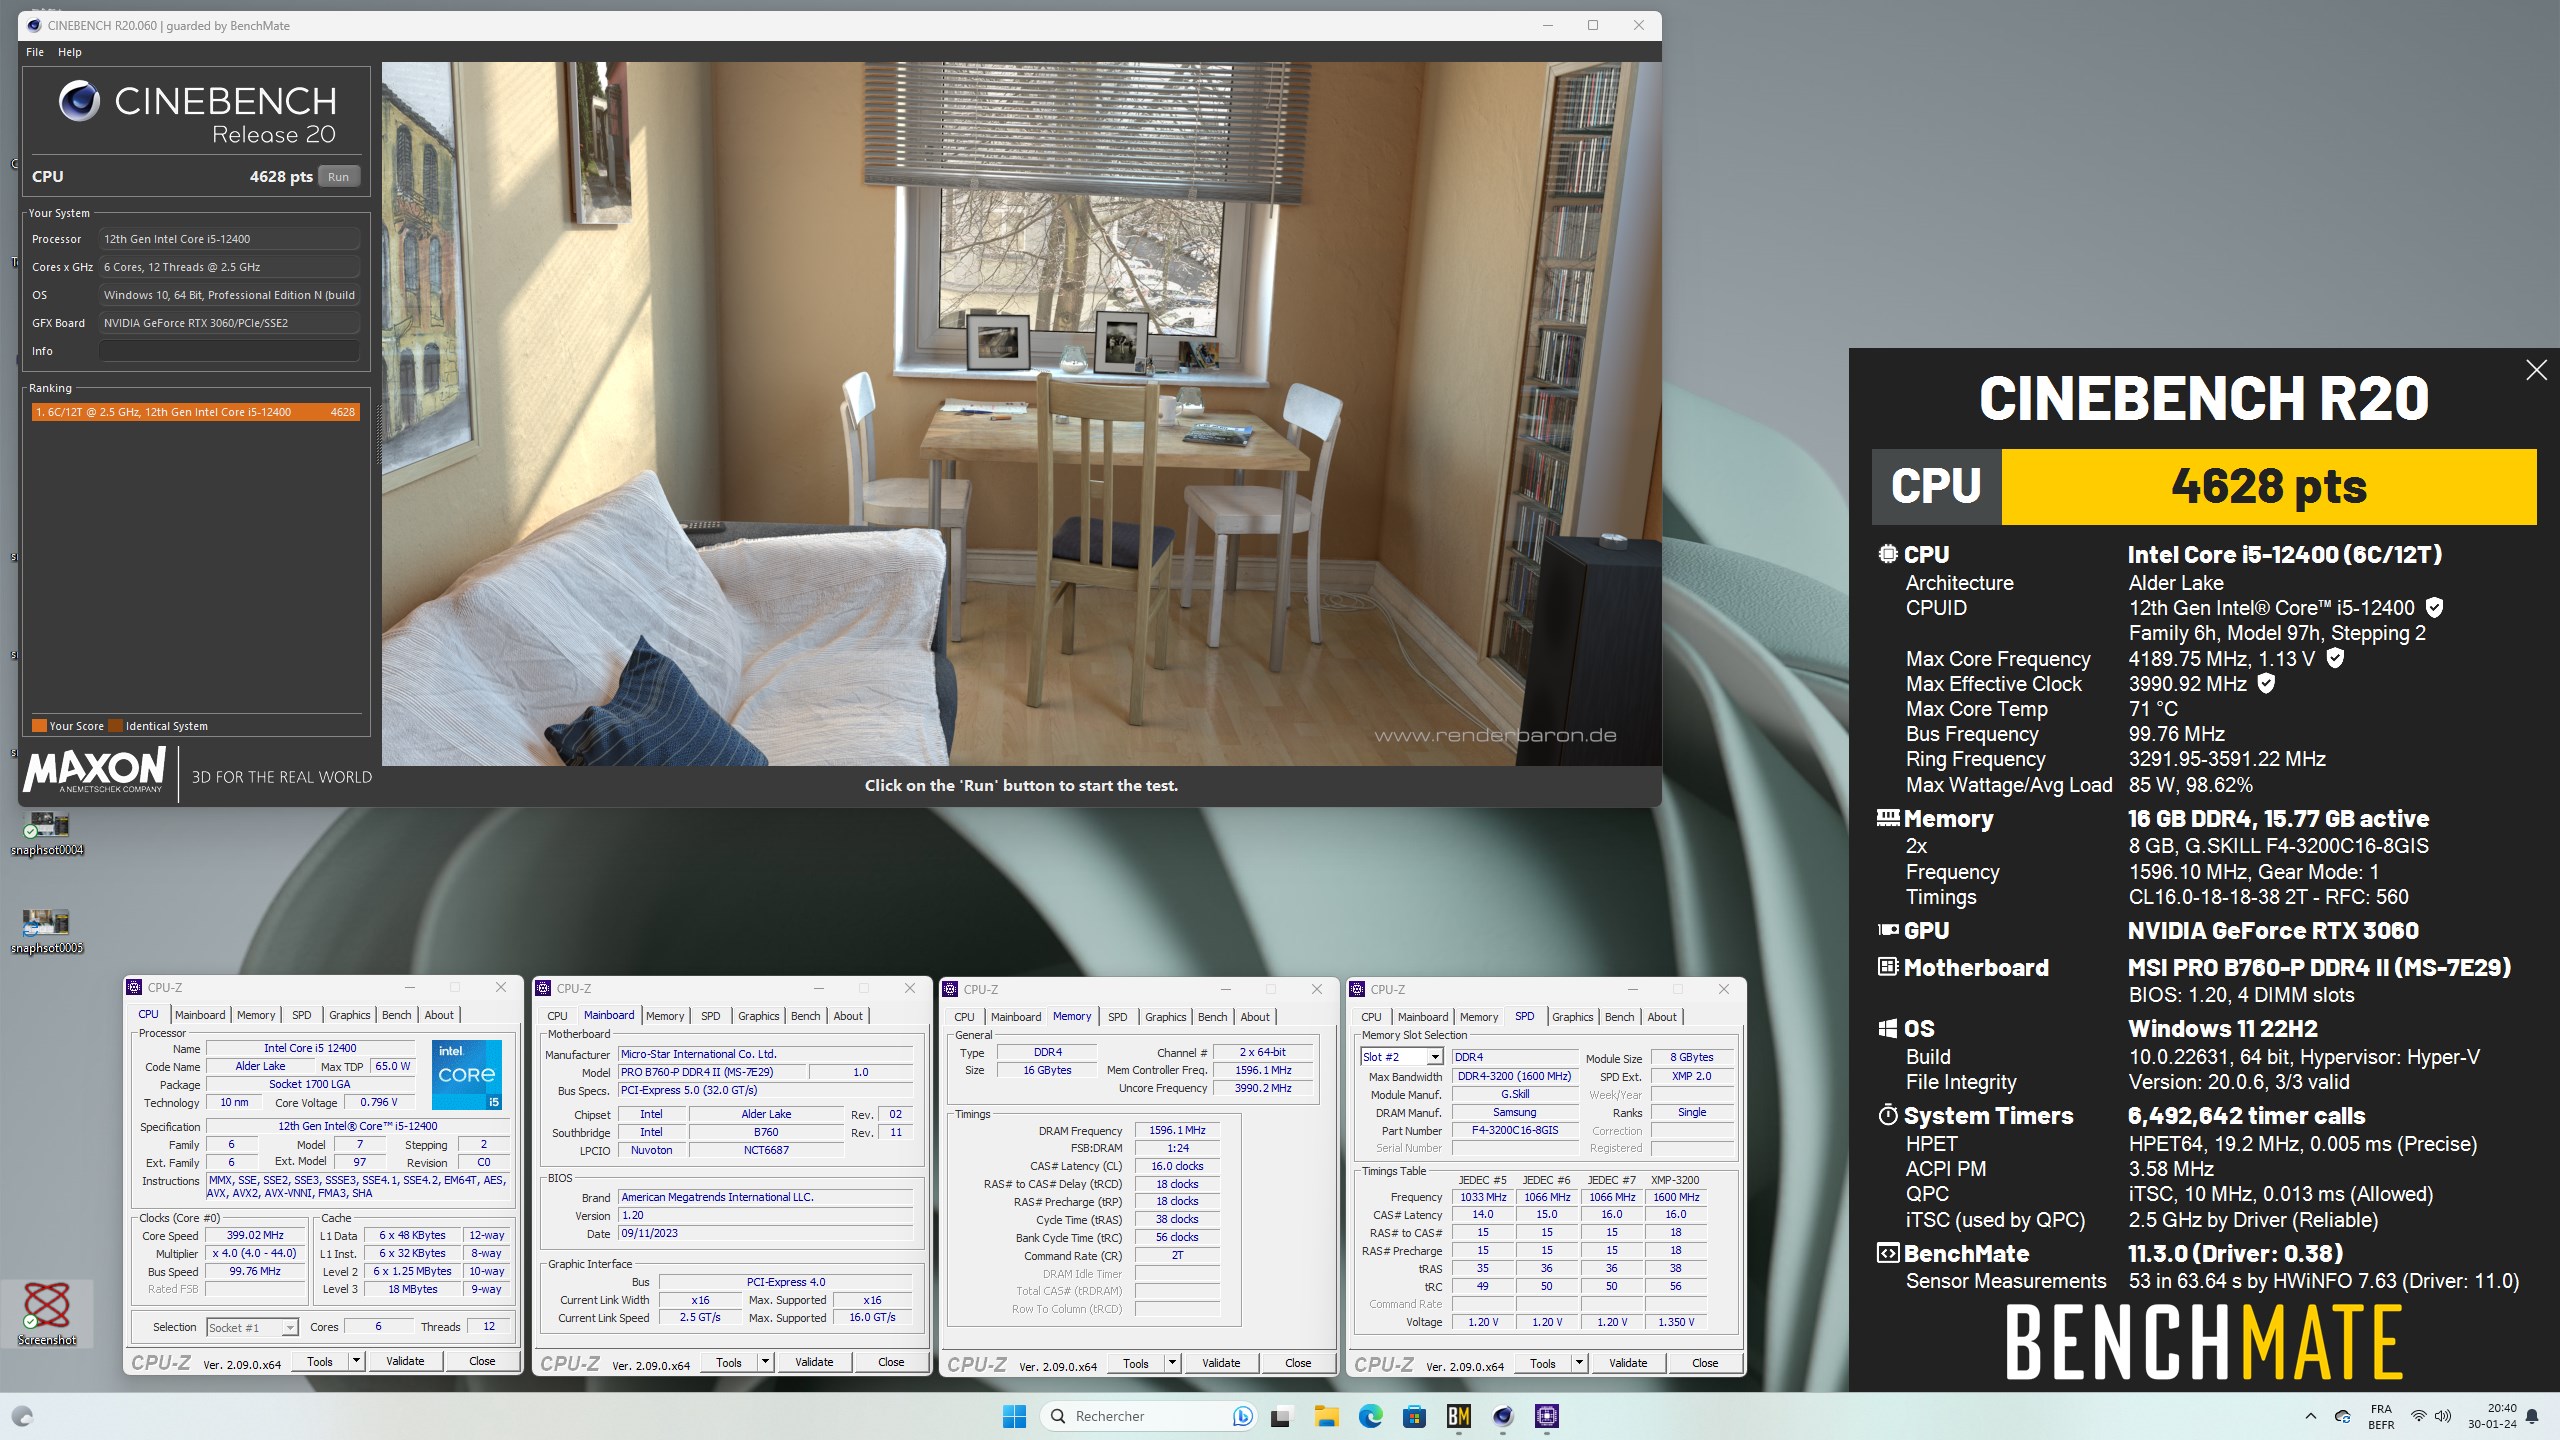2560x1440 pixels.
Task: Click the Intel Core i5 logo in CPU-Z
Action: 466,1075
